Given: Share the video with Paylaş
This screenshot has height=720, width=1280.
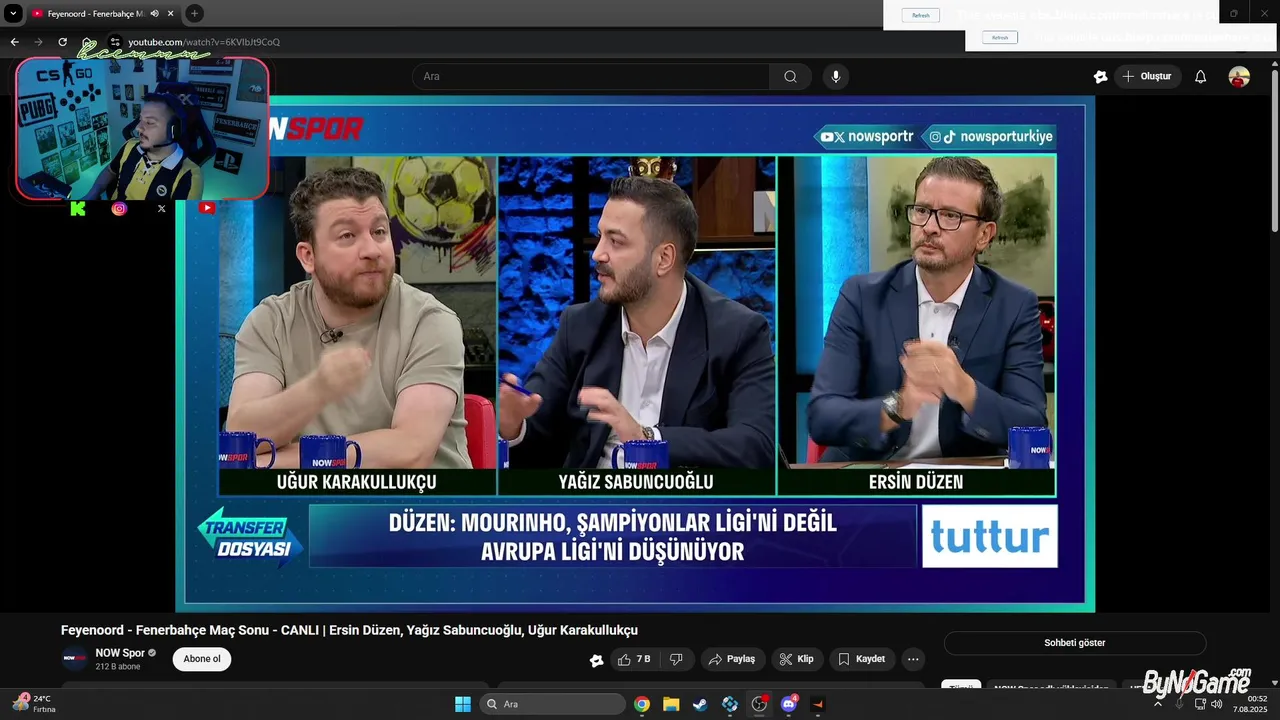Looking at the screenshot, I should tap(732, 659).
